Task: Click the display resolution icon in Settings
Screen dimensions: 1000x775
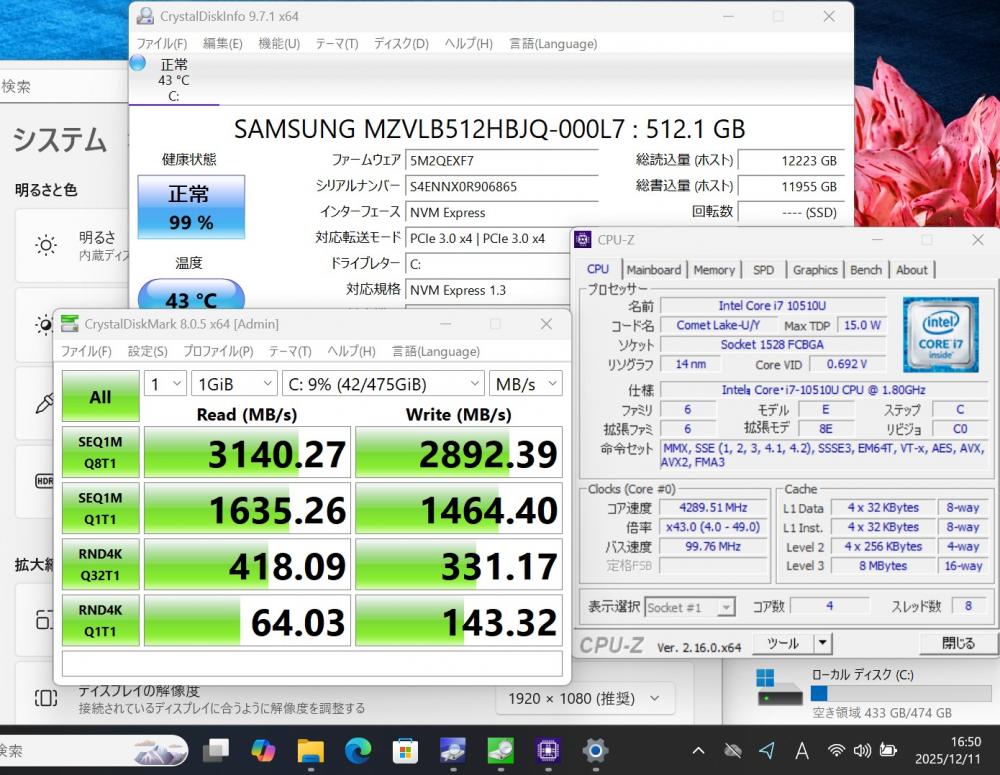Action: [46, 698]
